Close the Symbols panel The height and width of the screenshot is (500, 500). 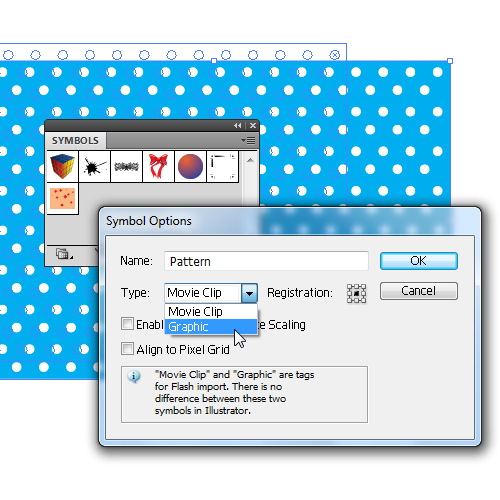253,126
